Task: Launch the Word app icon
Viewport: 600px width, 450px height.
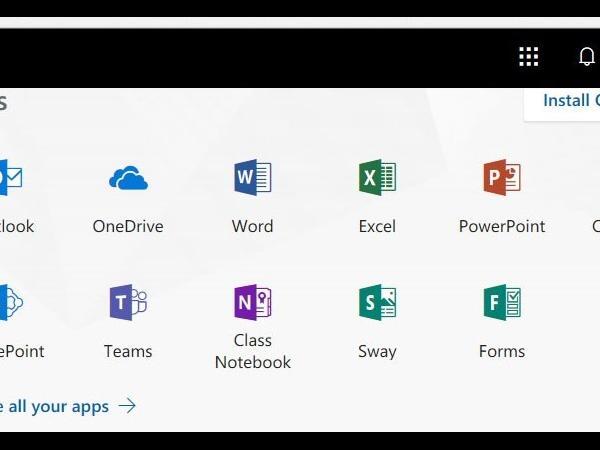Action: pos(253,177)
